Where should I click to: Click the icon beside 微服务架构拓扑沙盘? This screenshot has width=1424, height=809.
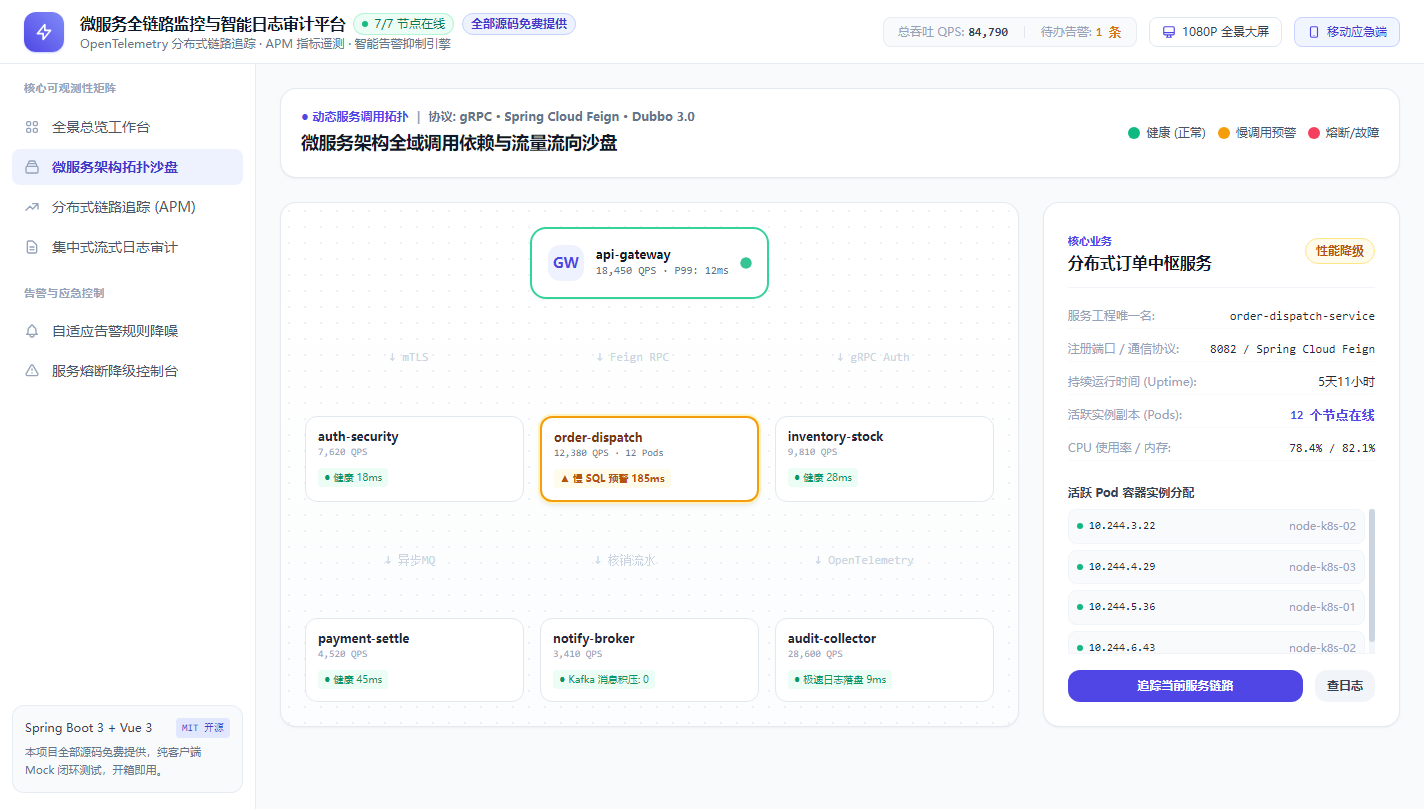(x=32, y=167)
